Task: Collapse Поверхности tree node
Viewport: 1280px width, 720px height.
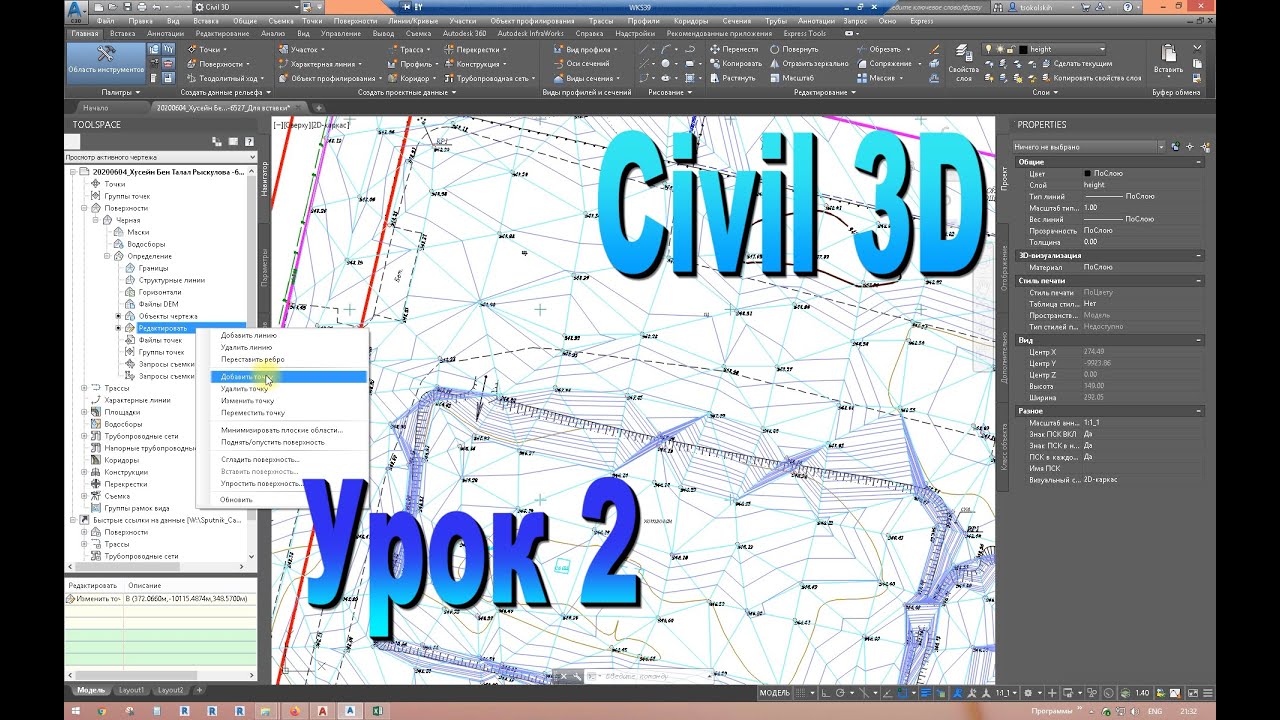Action: coord(83,208)
